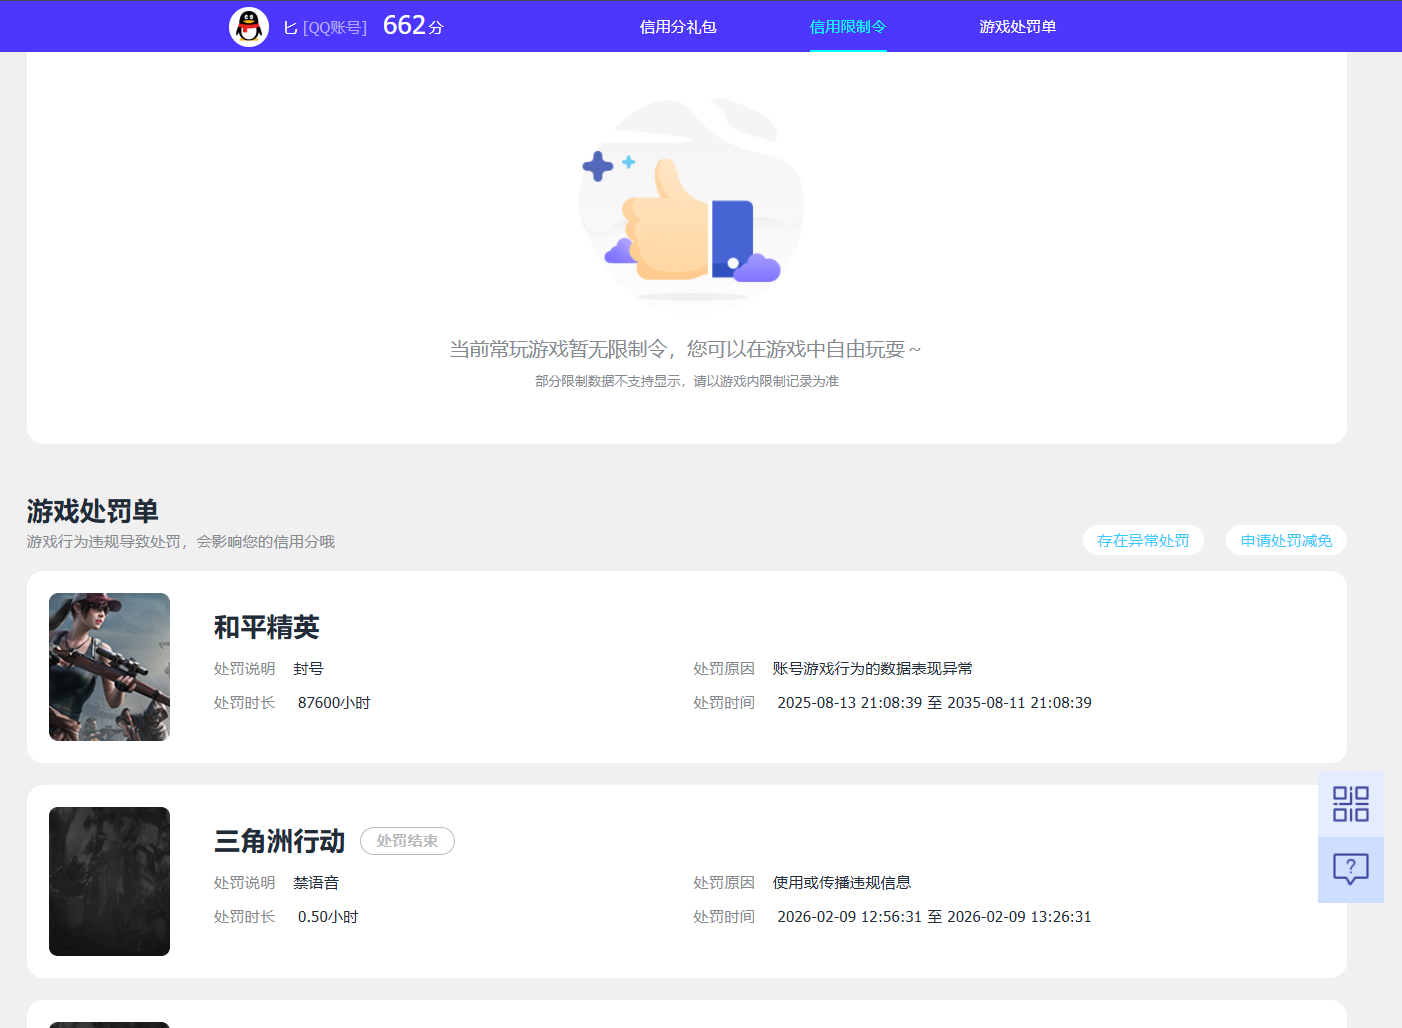Viewport: 1402px width, 1028px height.
Task: Click the QQ penguin avatar in the header
Action: coord(248,26)
